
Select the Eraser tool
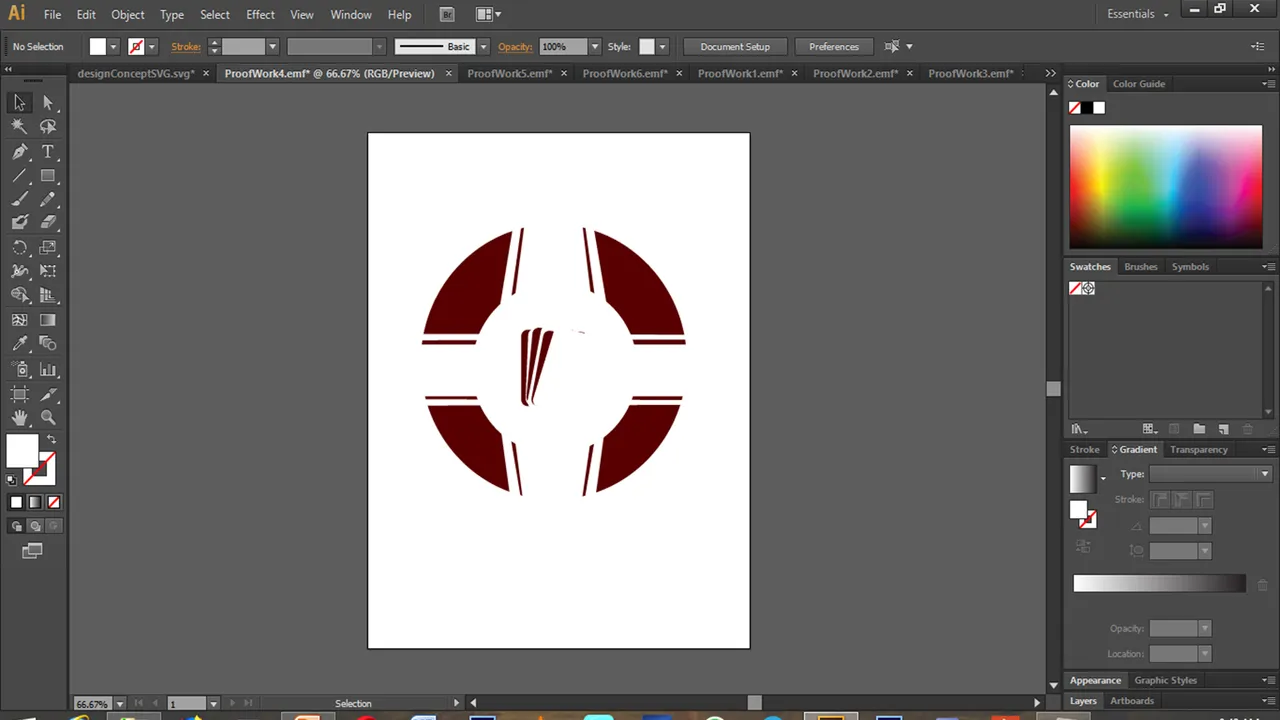[x=47, y=223]
